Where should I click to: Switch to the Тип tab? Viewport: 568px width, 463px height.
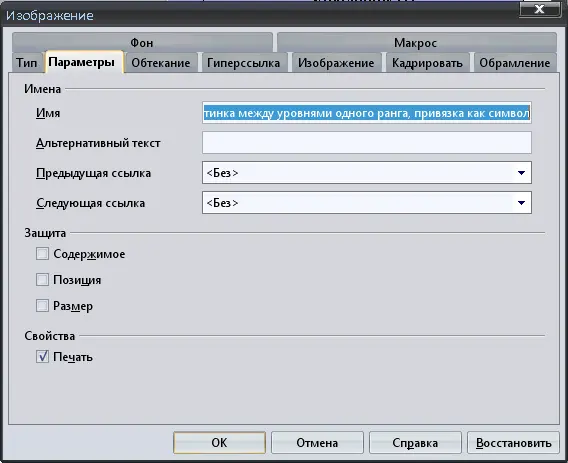tap(26, 63)
